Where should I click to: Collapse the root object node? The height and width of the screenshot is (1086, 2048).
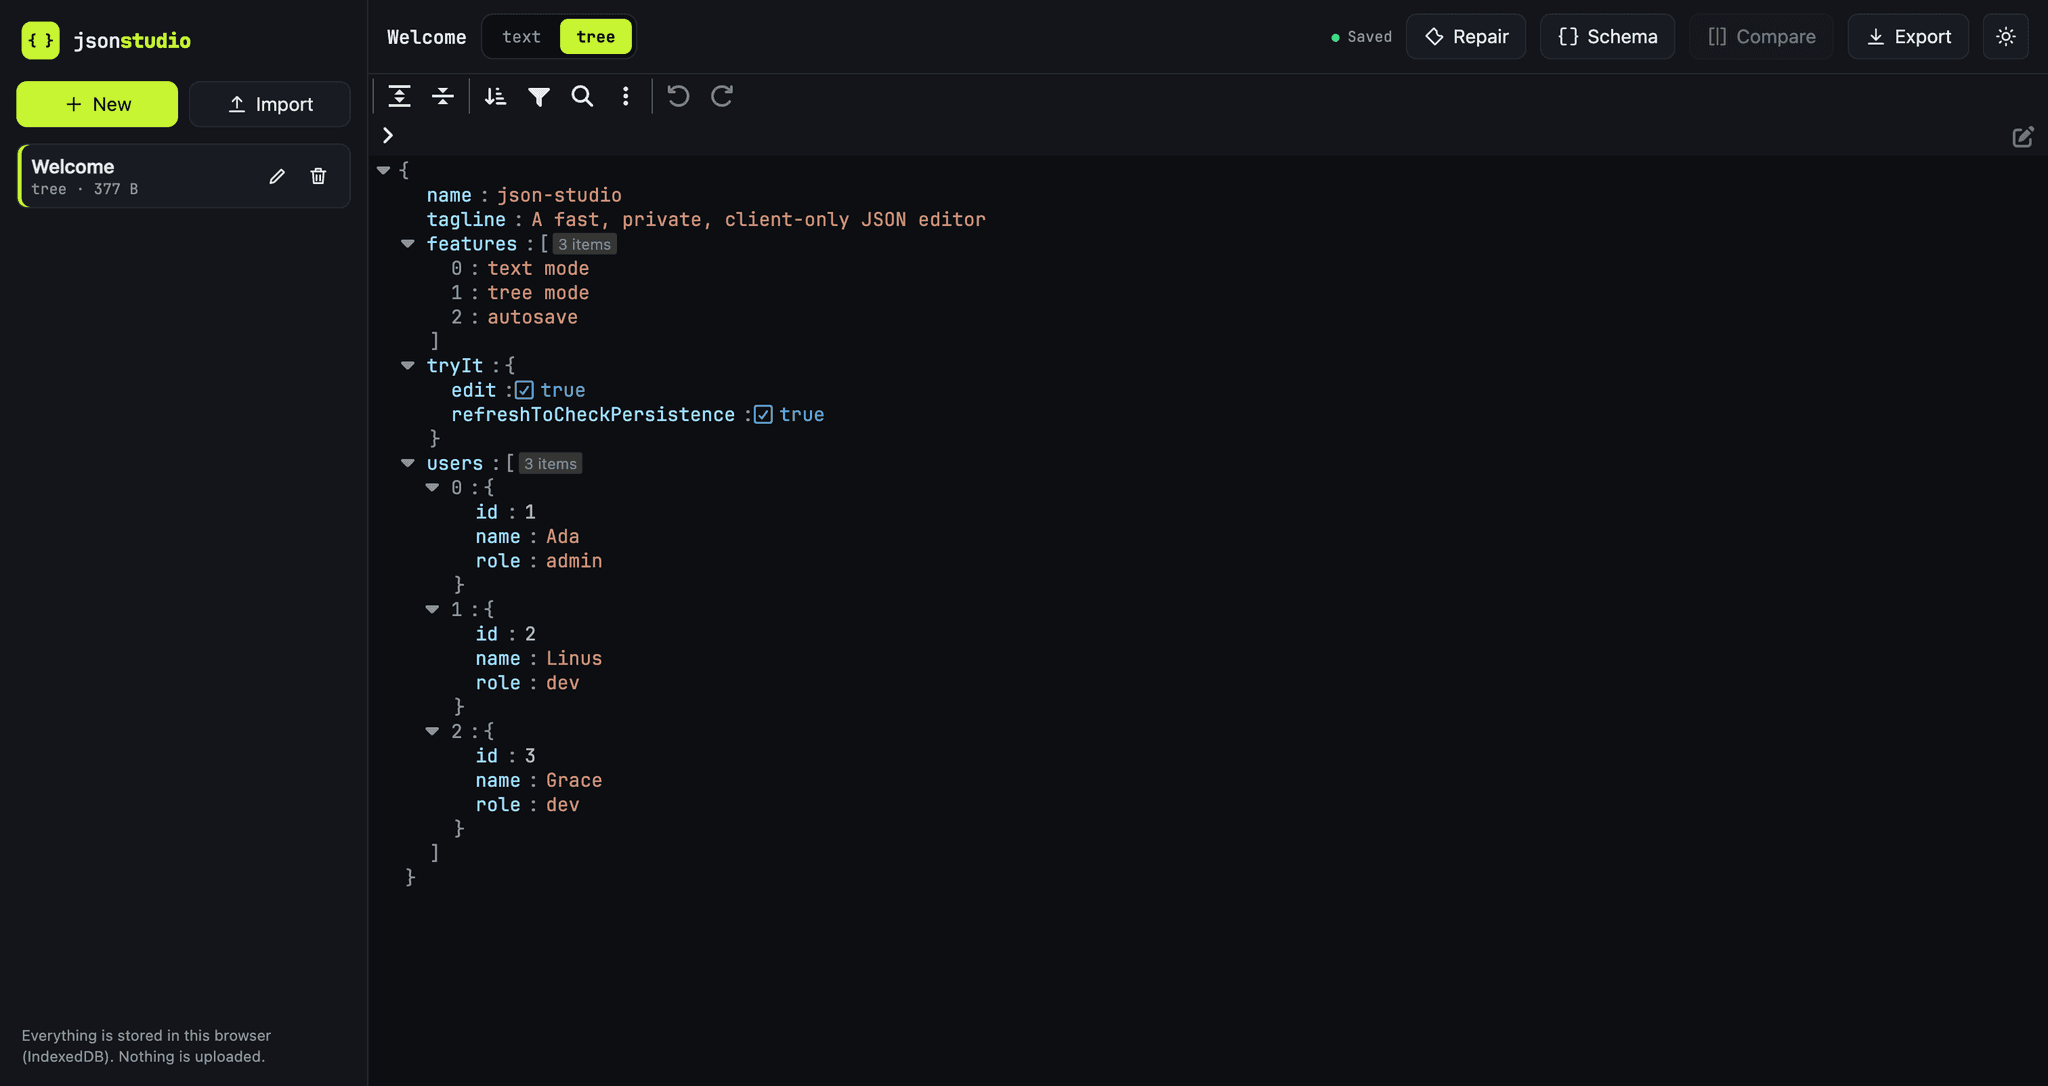(x=383, y=170)
